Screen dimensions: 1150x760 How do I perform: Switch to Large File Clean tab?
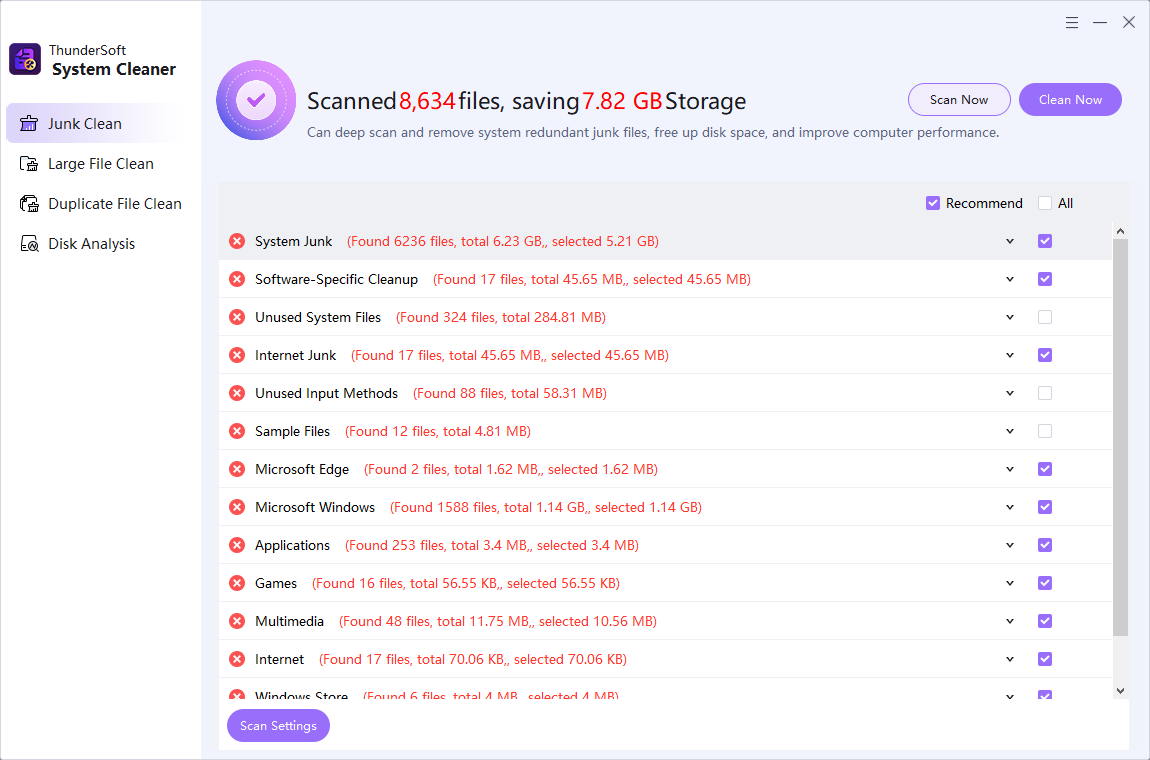coord(101,164)
